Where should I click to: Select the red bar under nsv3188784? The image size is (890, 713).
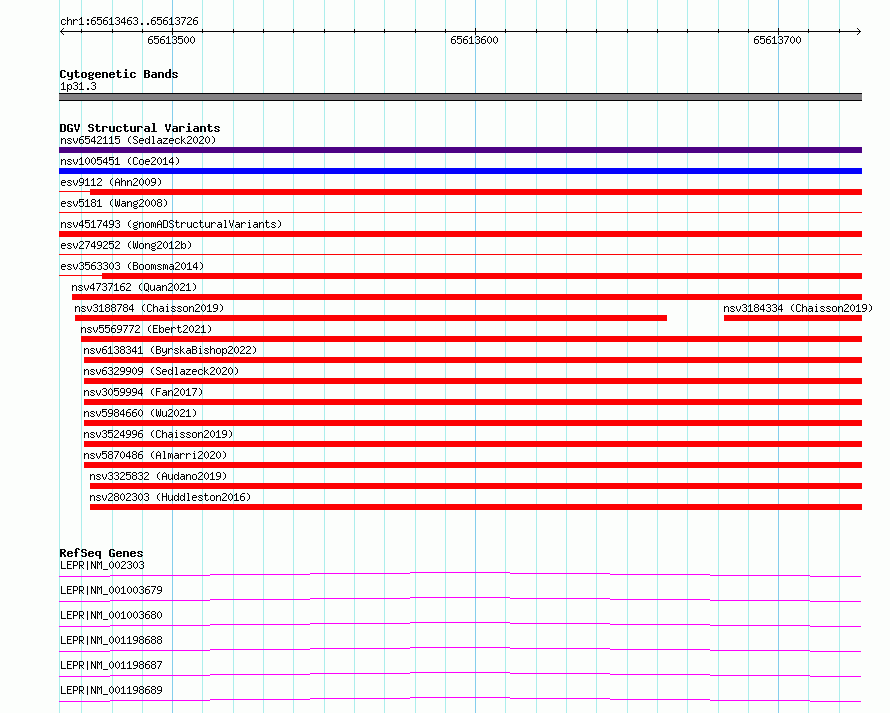pyautogui.click(x=371, y=318)
